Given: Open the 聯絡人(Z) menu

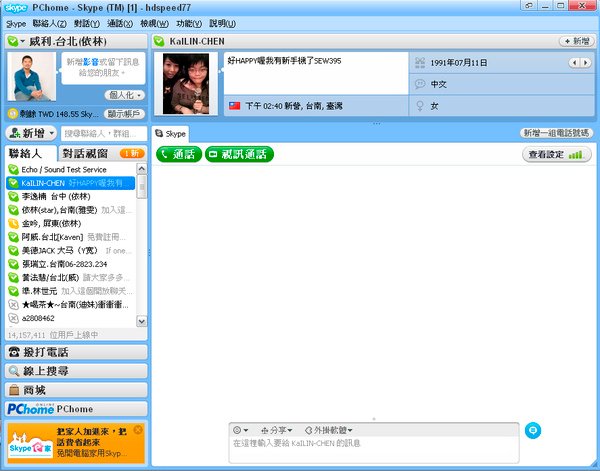Looking at the screenshot, I should [49, 24].
